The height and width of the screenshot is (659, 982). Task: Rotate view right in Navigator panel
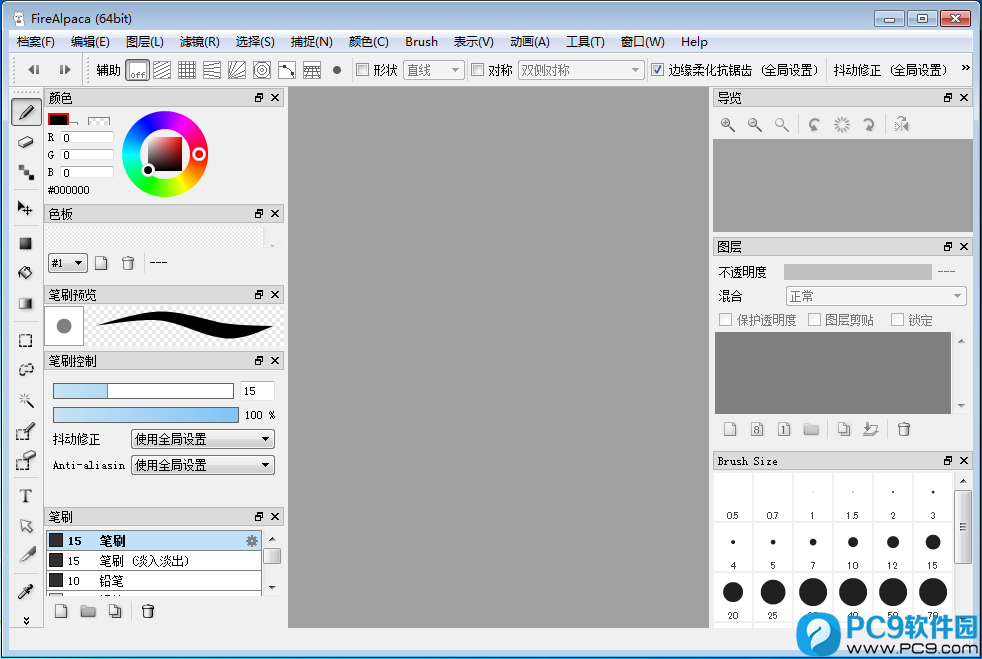pos(869,125)
